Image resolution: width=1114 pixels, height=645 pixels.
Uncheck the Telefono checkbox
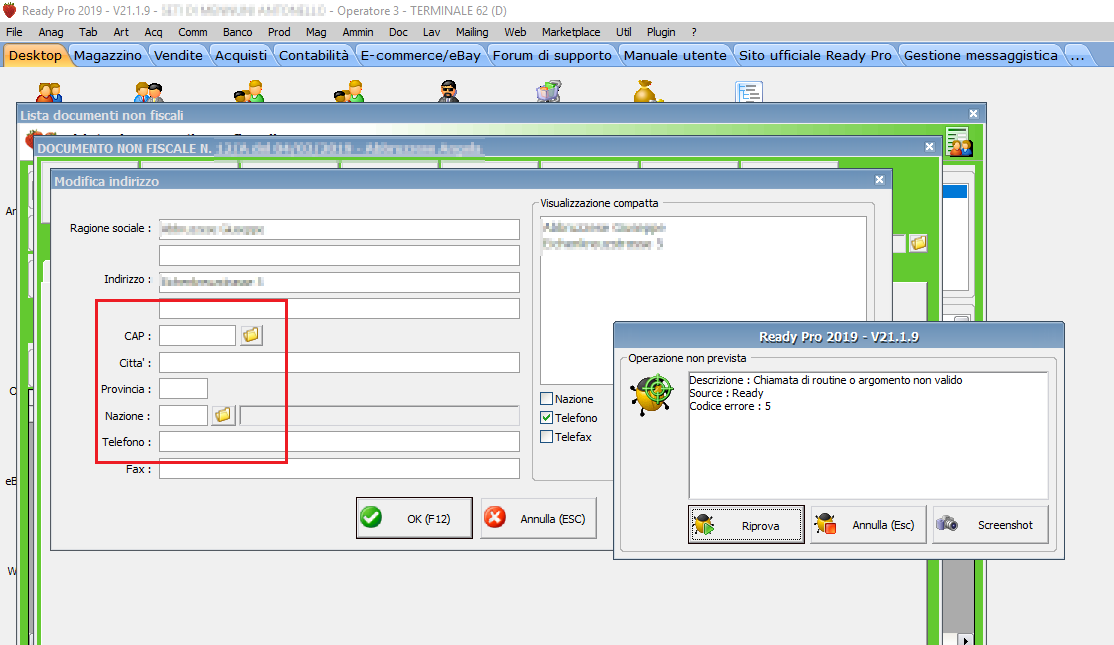click(x=546, y=418)
